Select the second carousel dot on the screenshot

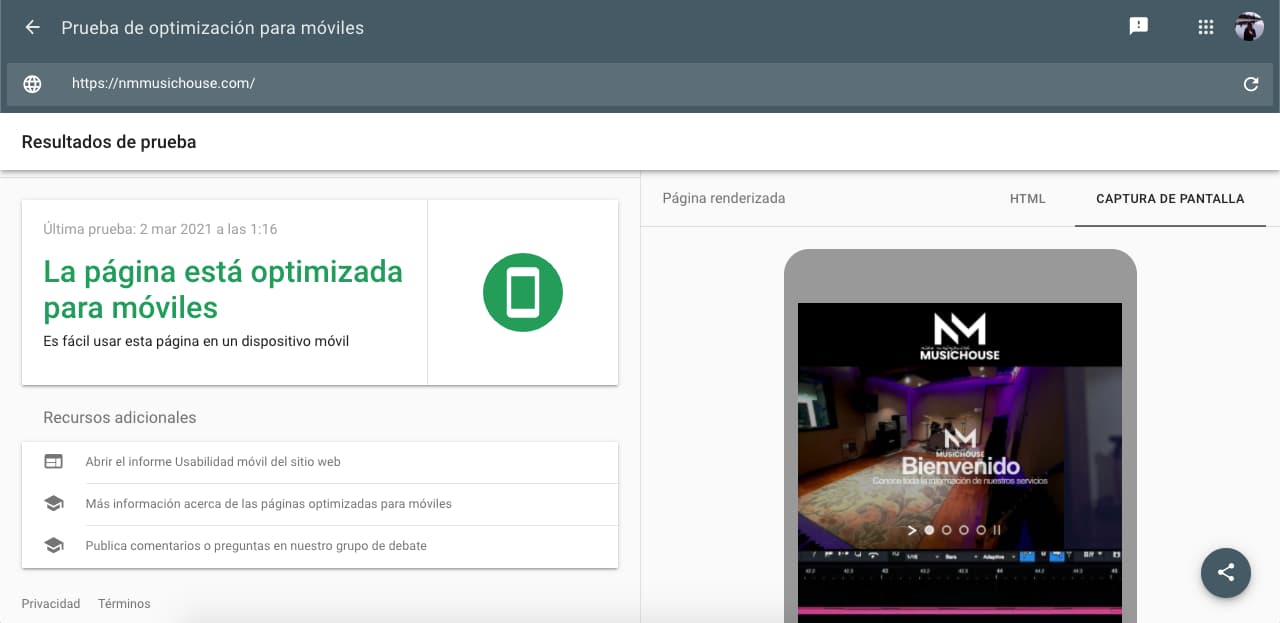pyautogui.click(x=947, y=530)
